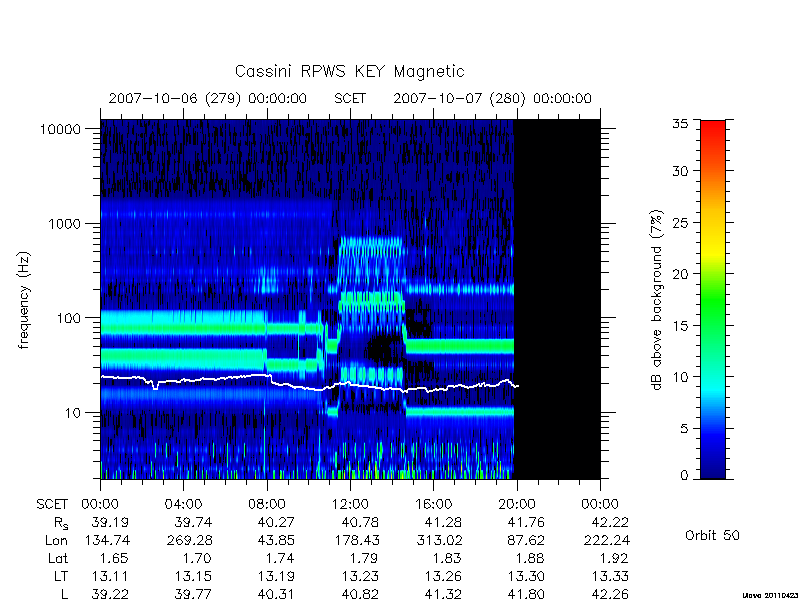This screenshot has height=600, width=800.
Task: Click time axis label 20:00
Action: (517, 505)
